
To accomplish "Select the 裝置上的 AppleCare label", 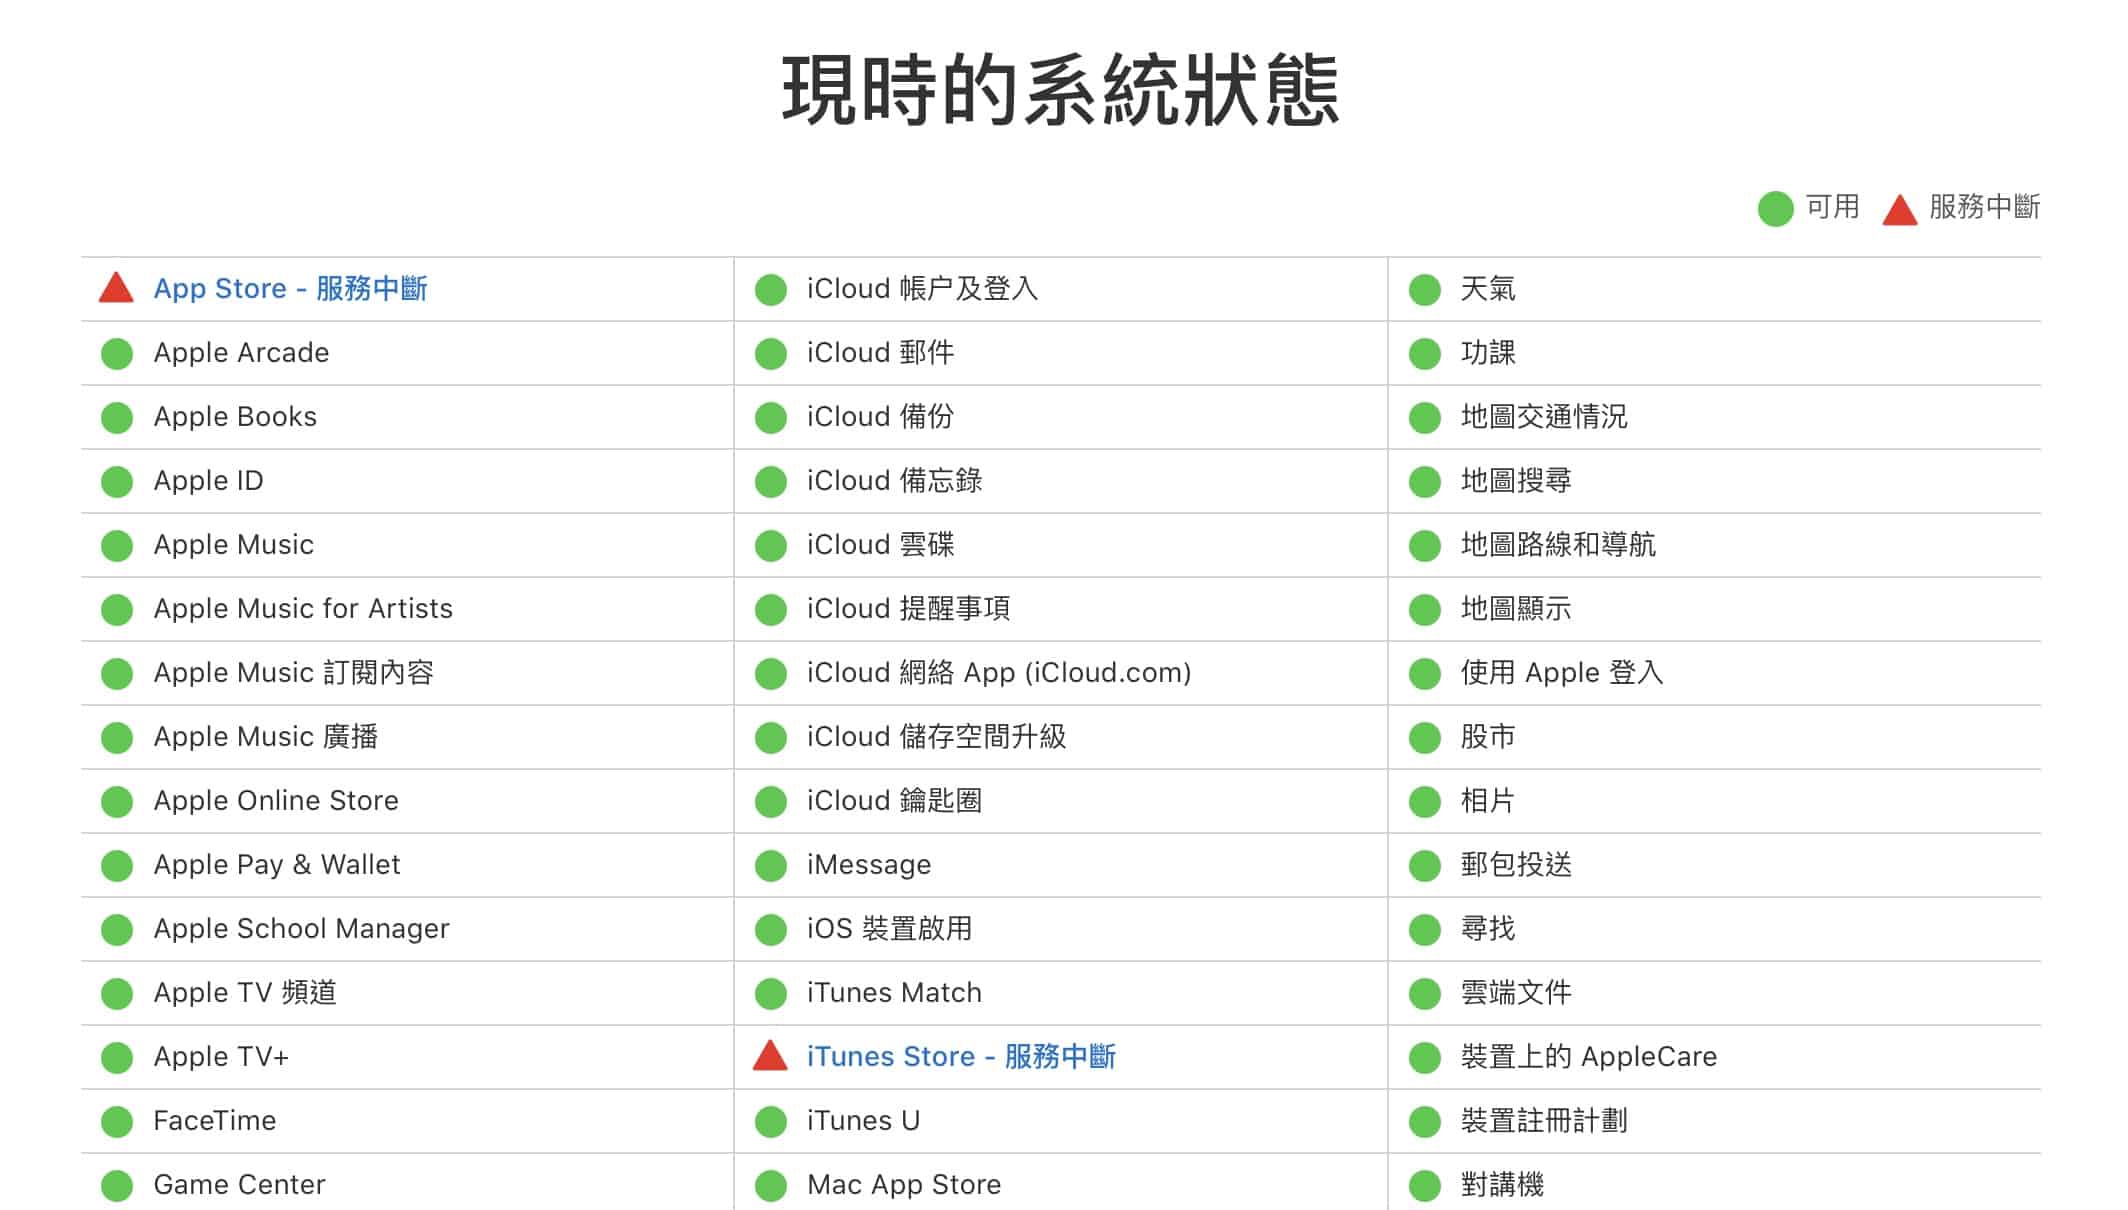I will [1589, 1057].
